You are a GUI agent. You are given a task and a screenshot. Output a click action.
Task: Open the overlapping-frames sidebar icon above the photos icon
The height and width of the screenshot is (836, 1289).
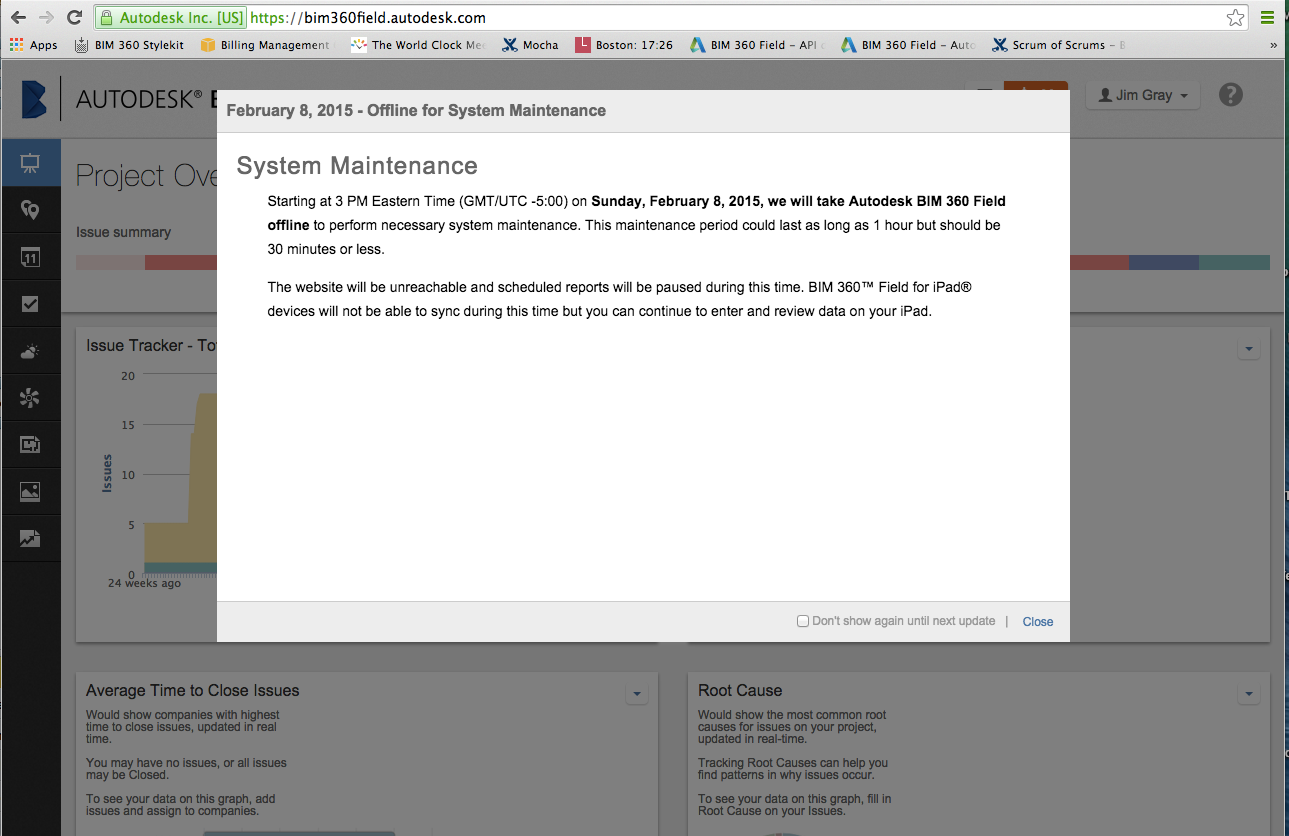coord(30,445)
